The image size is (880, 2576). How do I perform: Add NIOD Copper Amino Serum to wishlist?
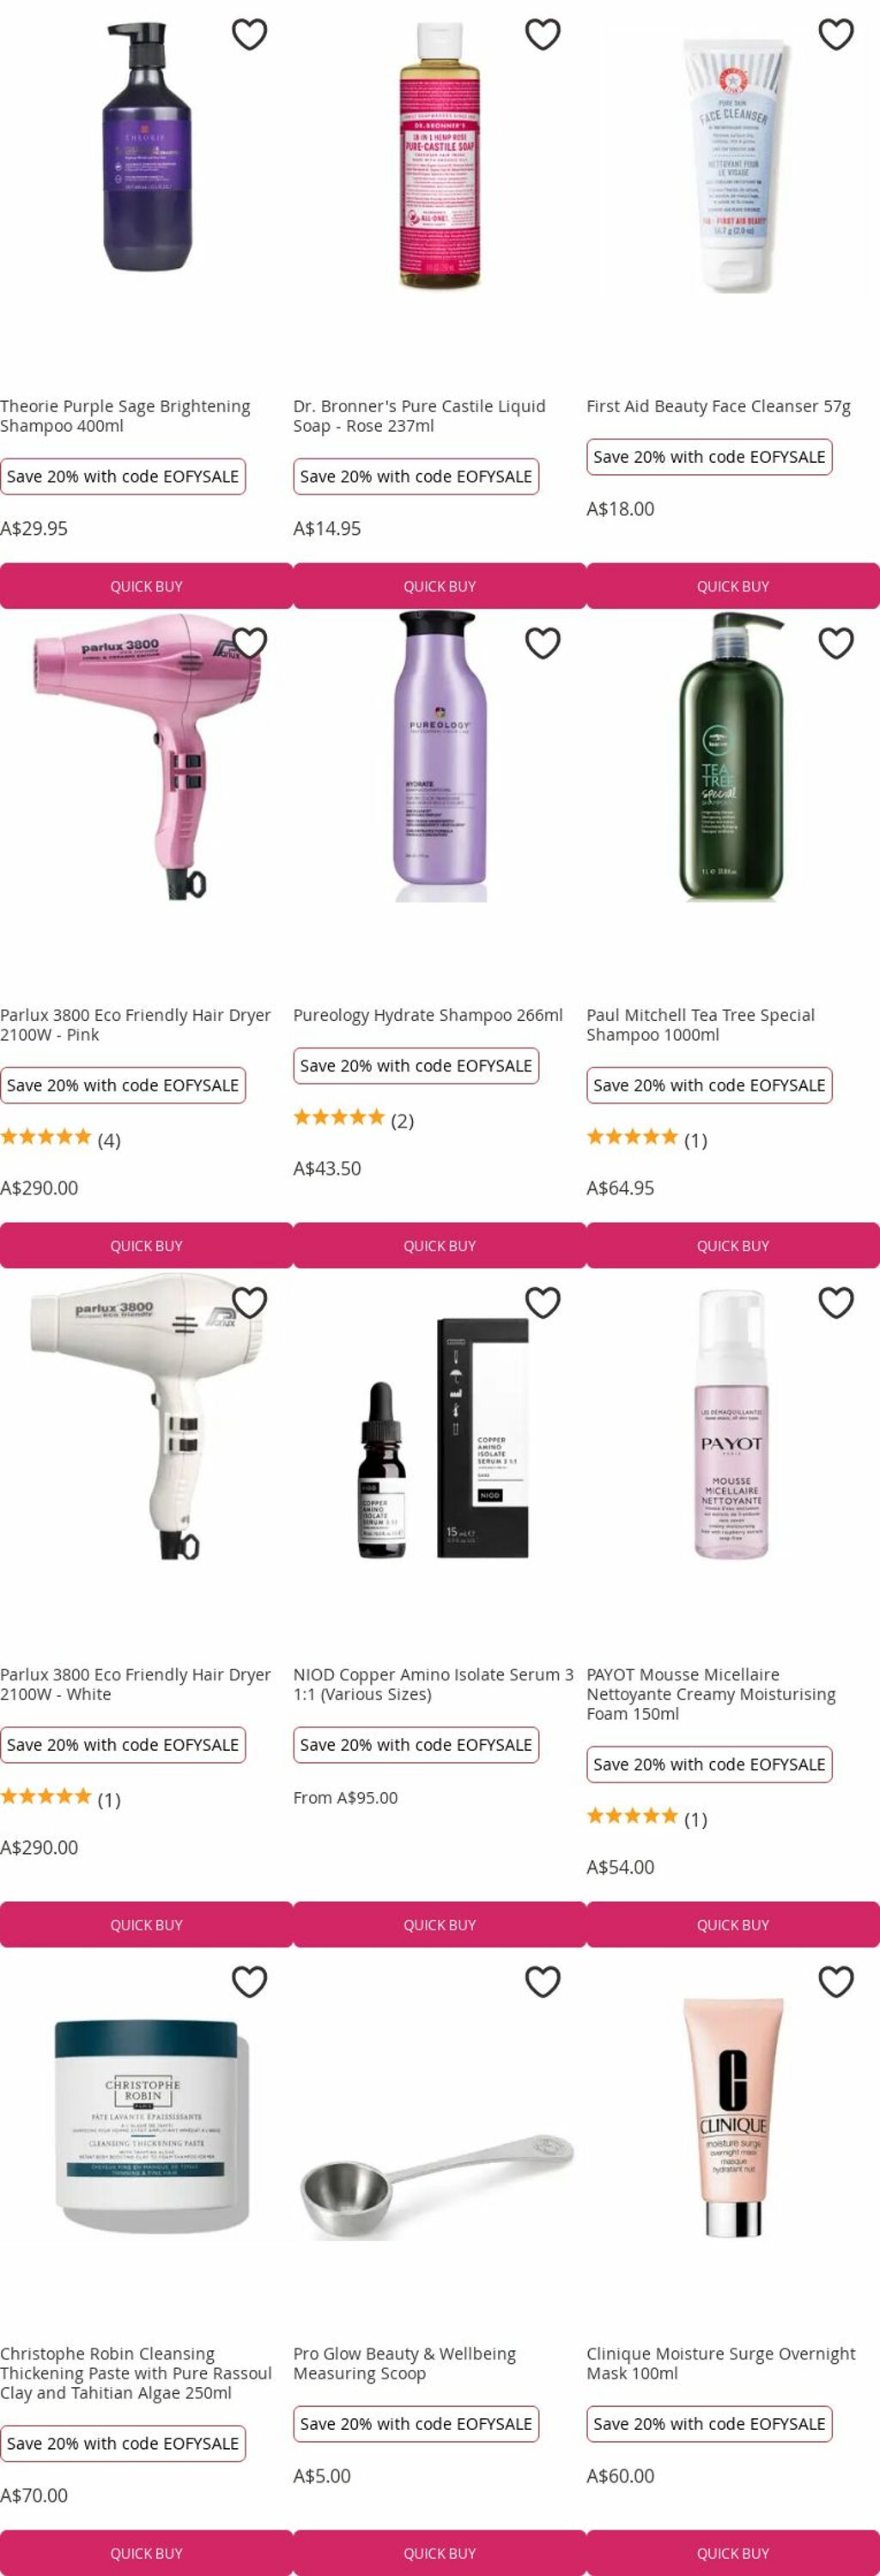click(x=543, y=1302)
